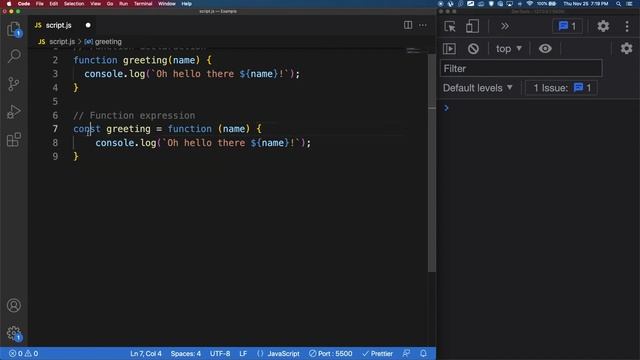This screenshot has height=360, width=640.
Task: Toggle the DevTools device toolbar
Action: click(472, 26)
